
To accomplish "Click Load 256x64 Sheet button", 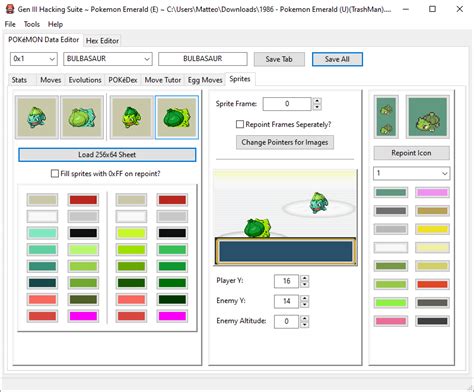I will click(107, 155).
